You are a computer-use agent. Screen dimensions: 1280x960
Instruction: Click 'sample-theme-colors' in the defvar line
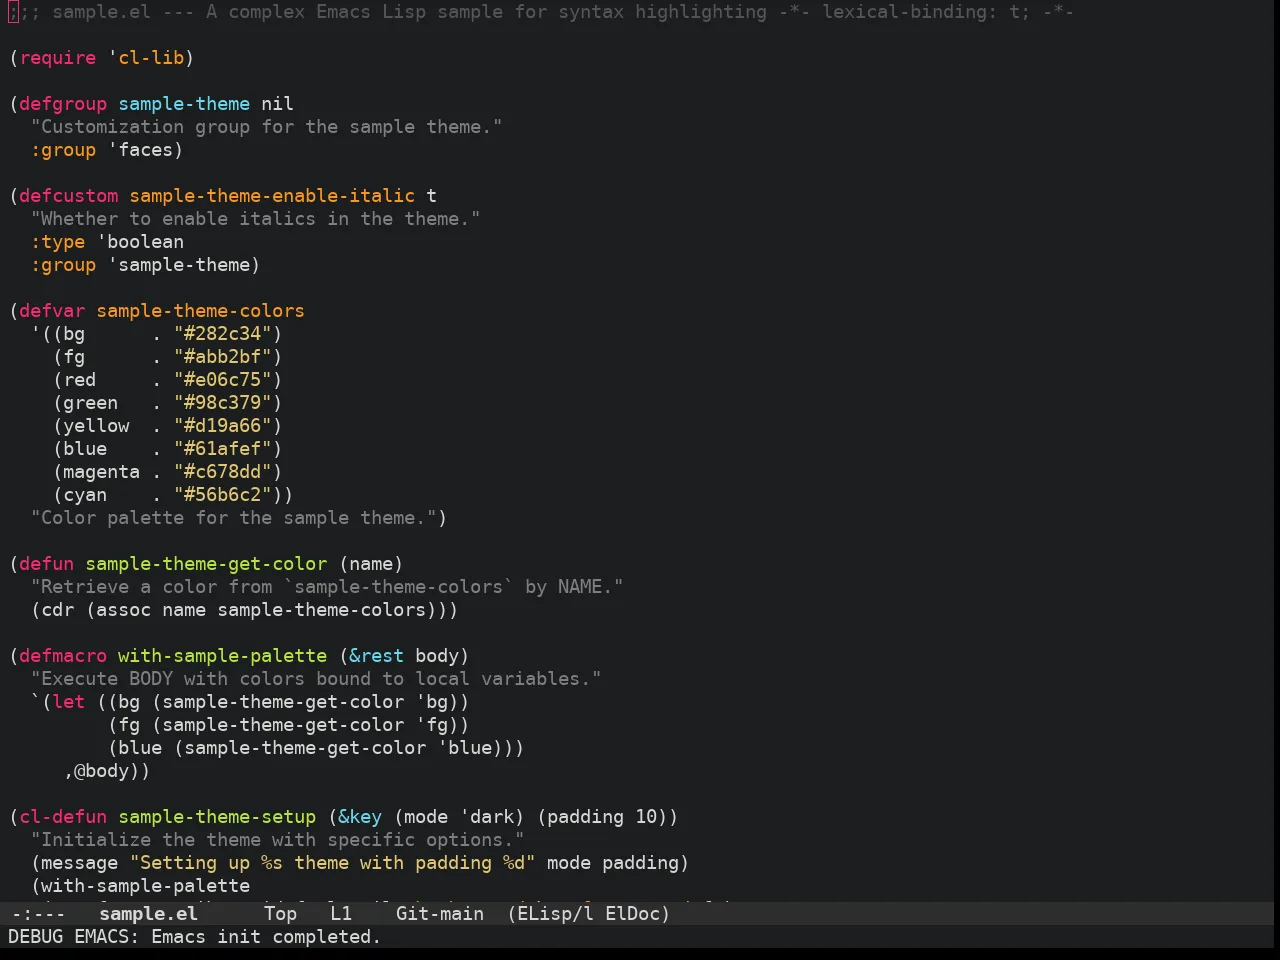pyautogui.click(x=201, y=311)
